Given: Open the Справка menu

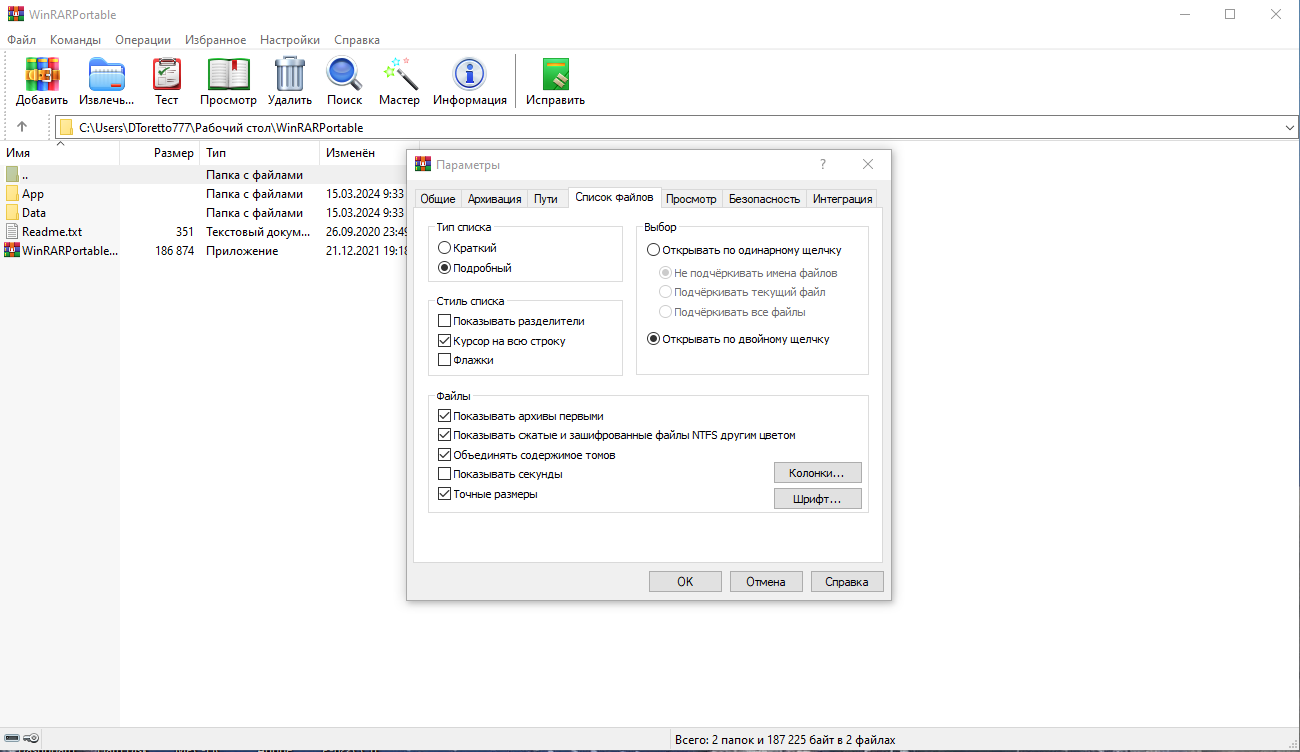Looking at the screenshot, I should (357, 40).
